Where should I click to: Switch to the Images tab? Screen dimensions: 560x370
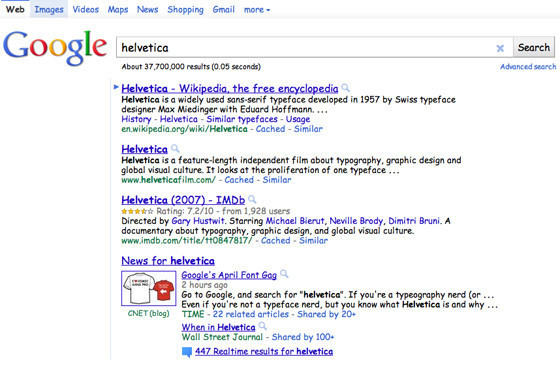49,10
